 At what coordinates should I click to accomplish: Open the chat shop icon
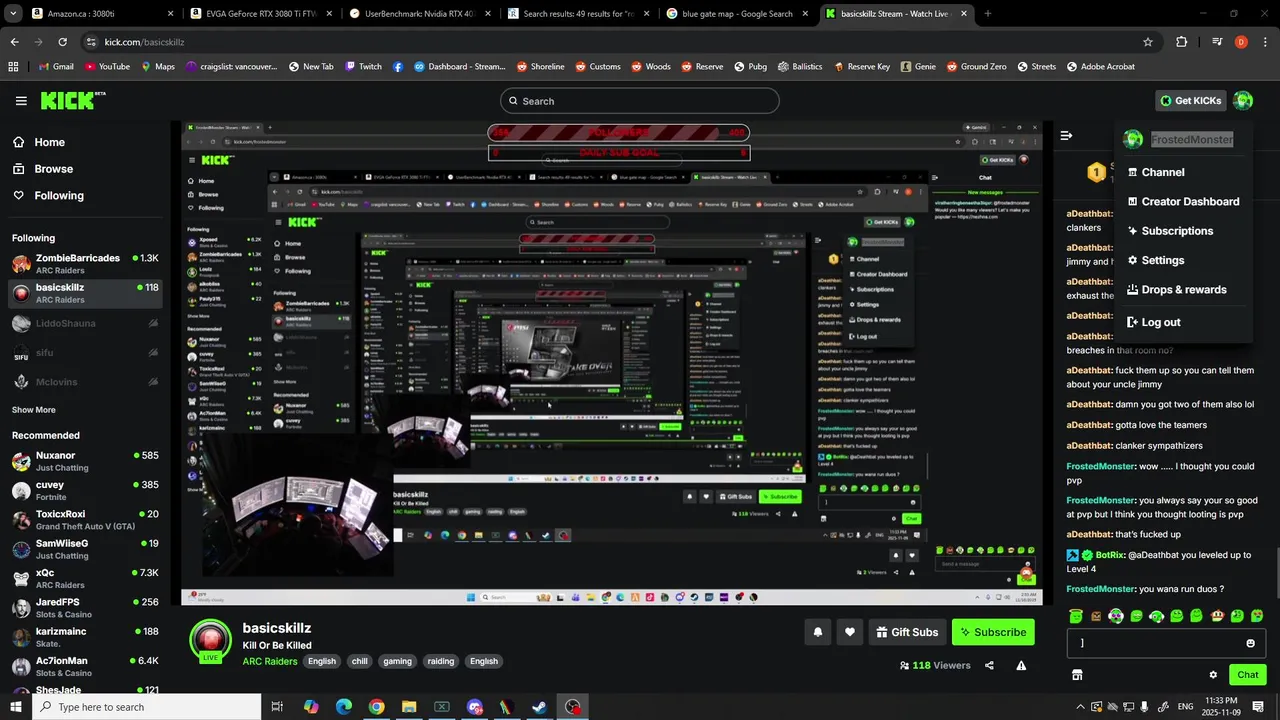point(1077,675)
